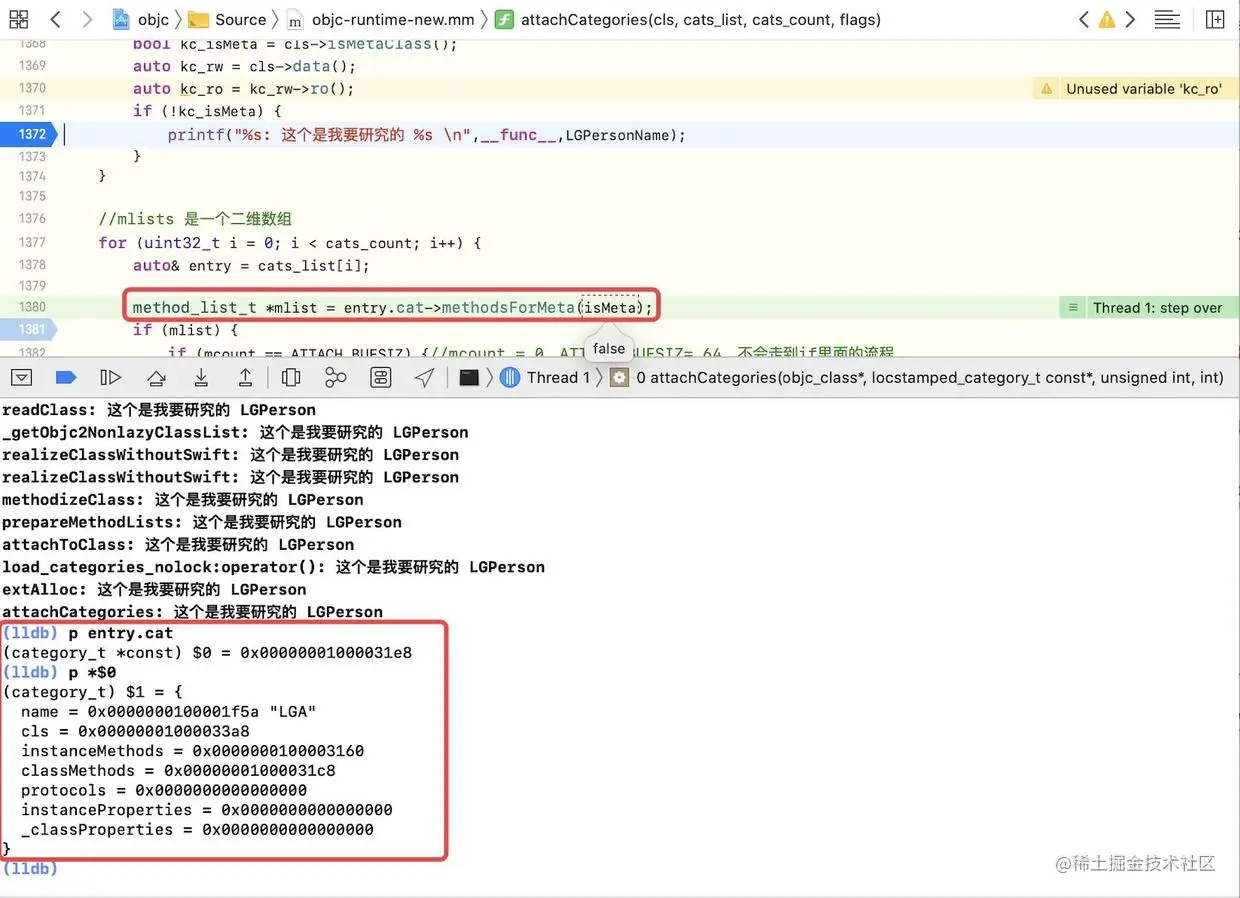Click 'load_categories_nolock:operator()' console line
1240x898 pixels.
(x=273, y=567)
